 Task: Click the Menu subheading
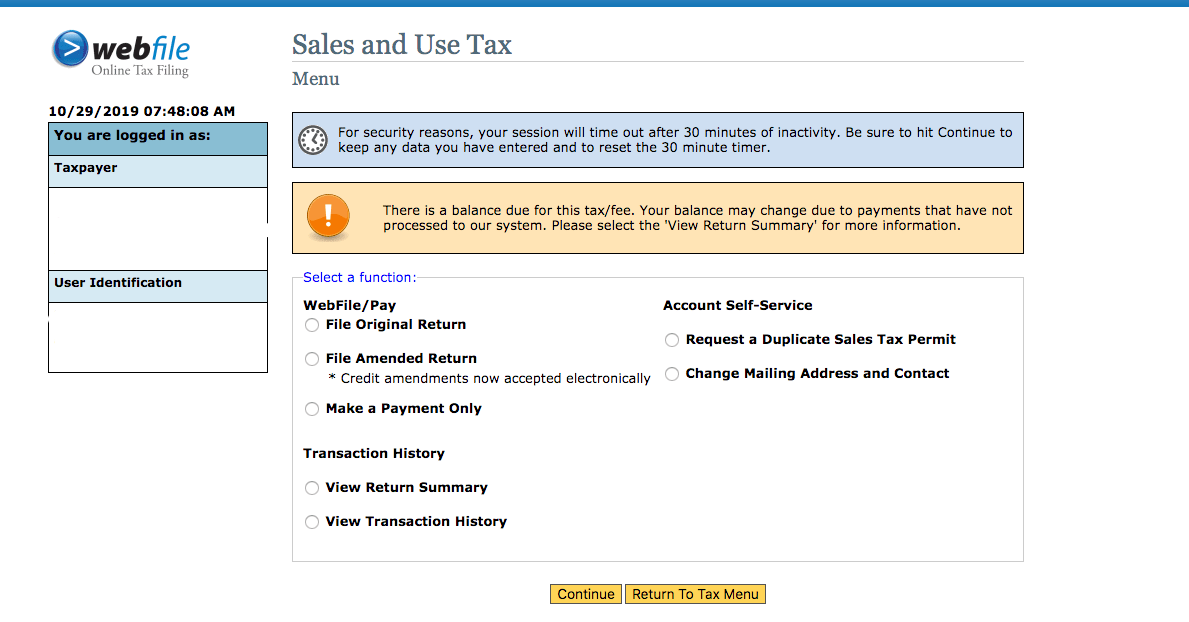click(x=315, y=79)
